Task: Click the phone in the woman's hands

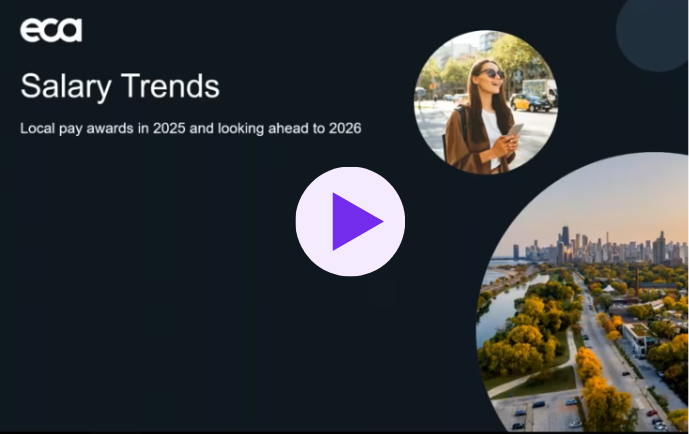Action: tap(514, 132)
